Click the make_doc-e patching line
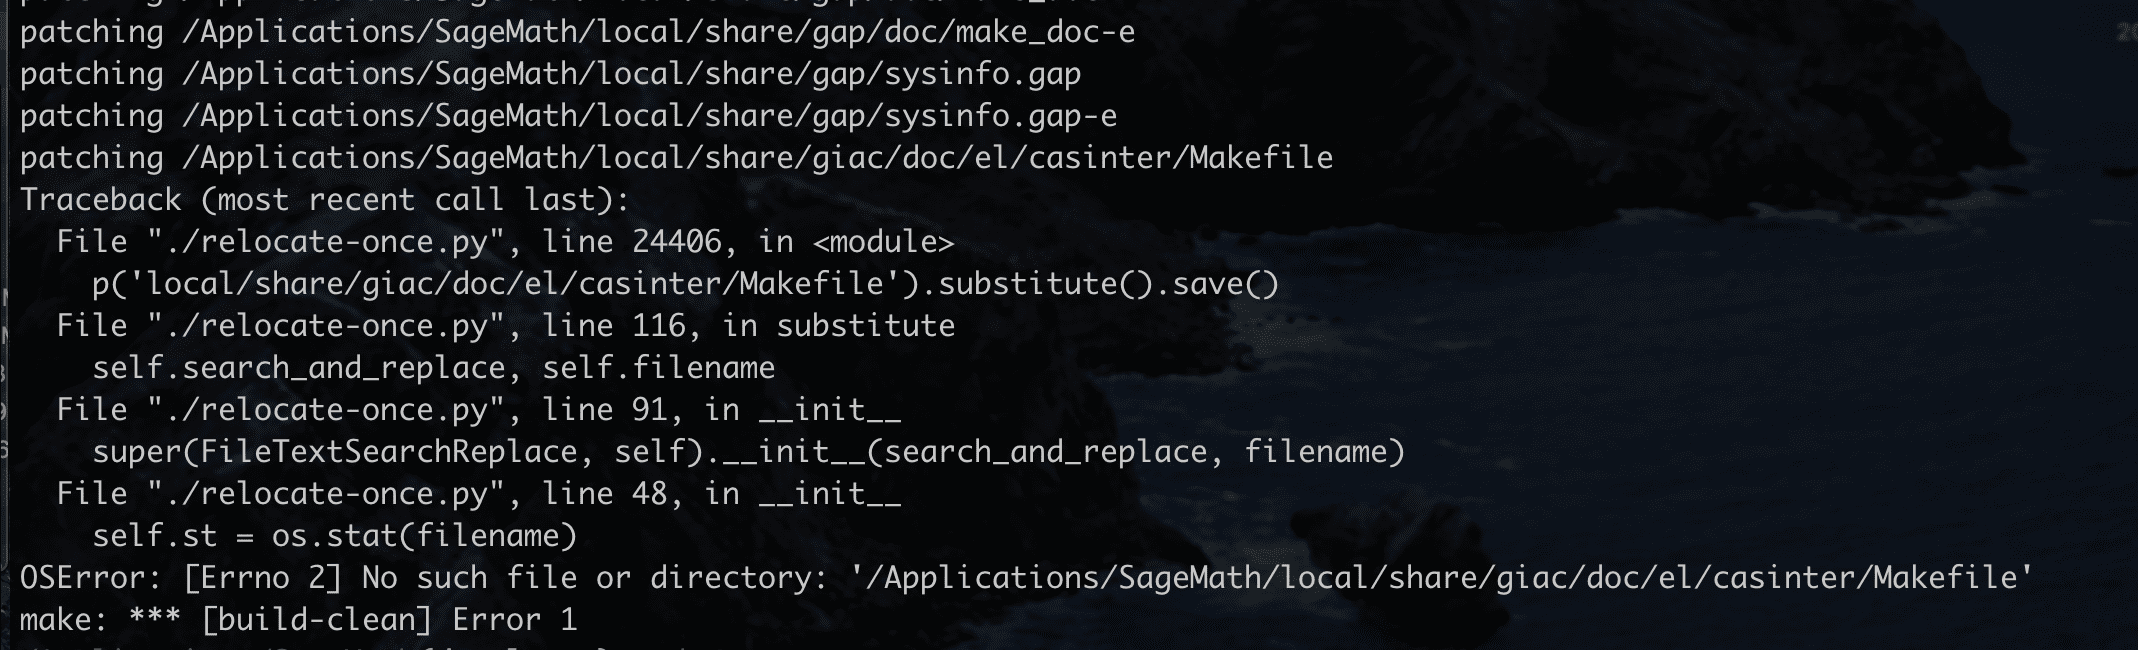The height and width of the screenshot is (650, 2138). coord(577,32)
